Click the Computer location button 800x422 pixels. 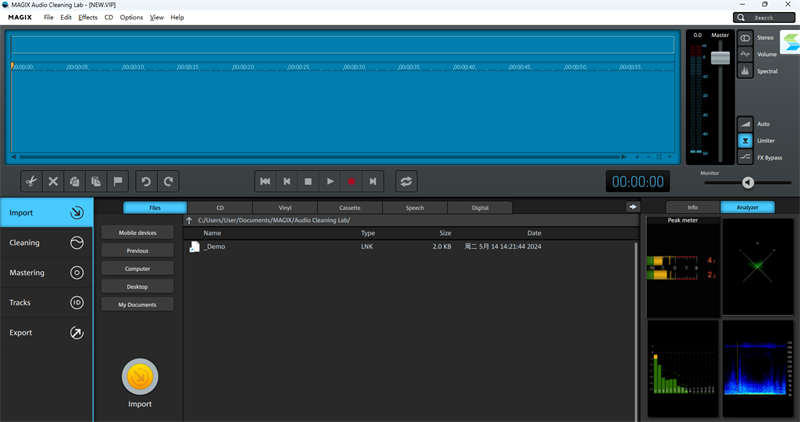coord(138,268)
